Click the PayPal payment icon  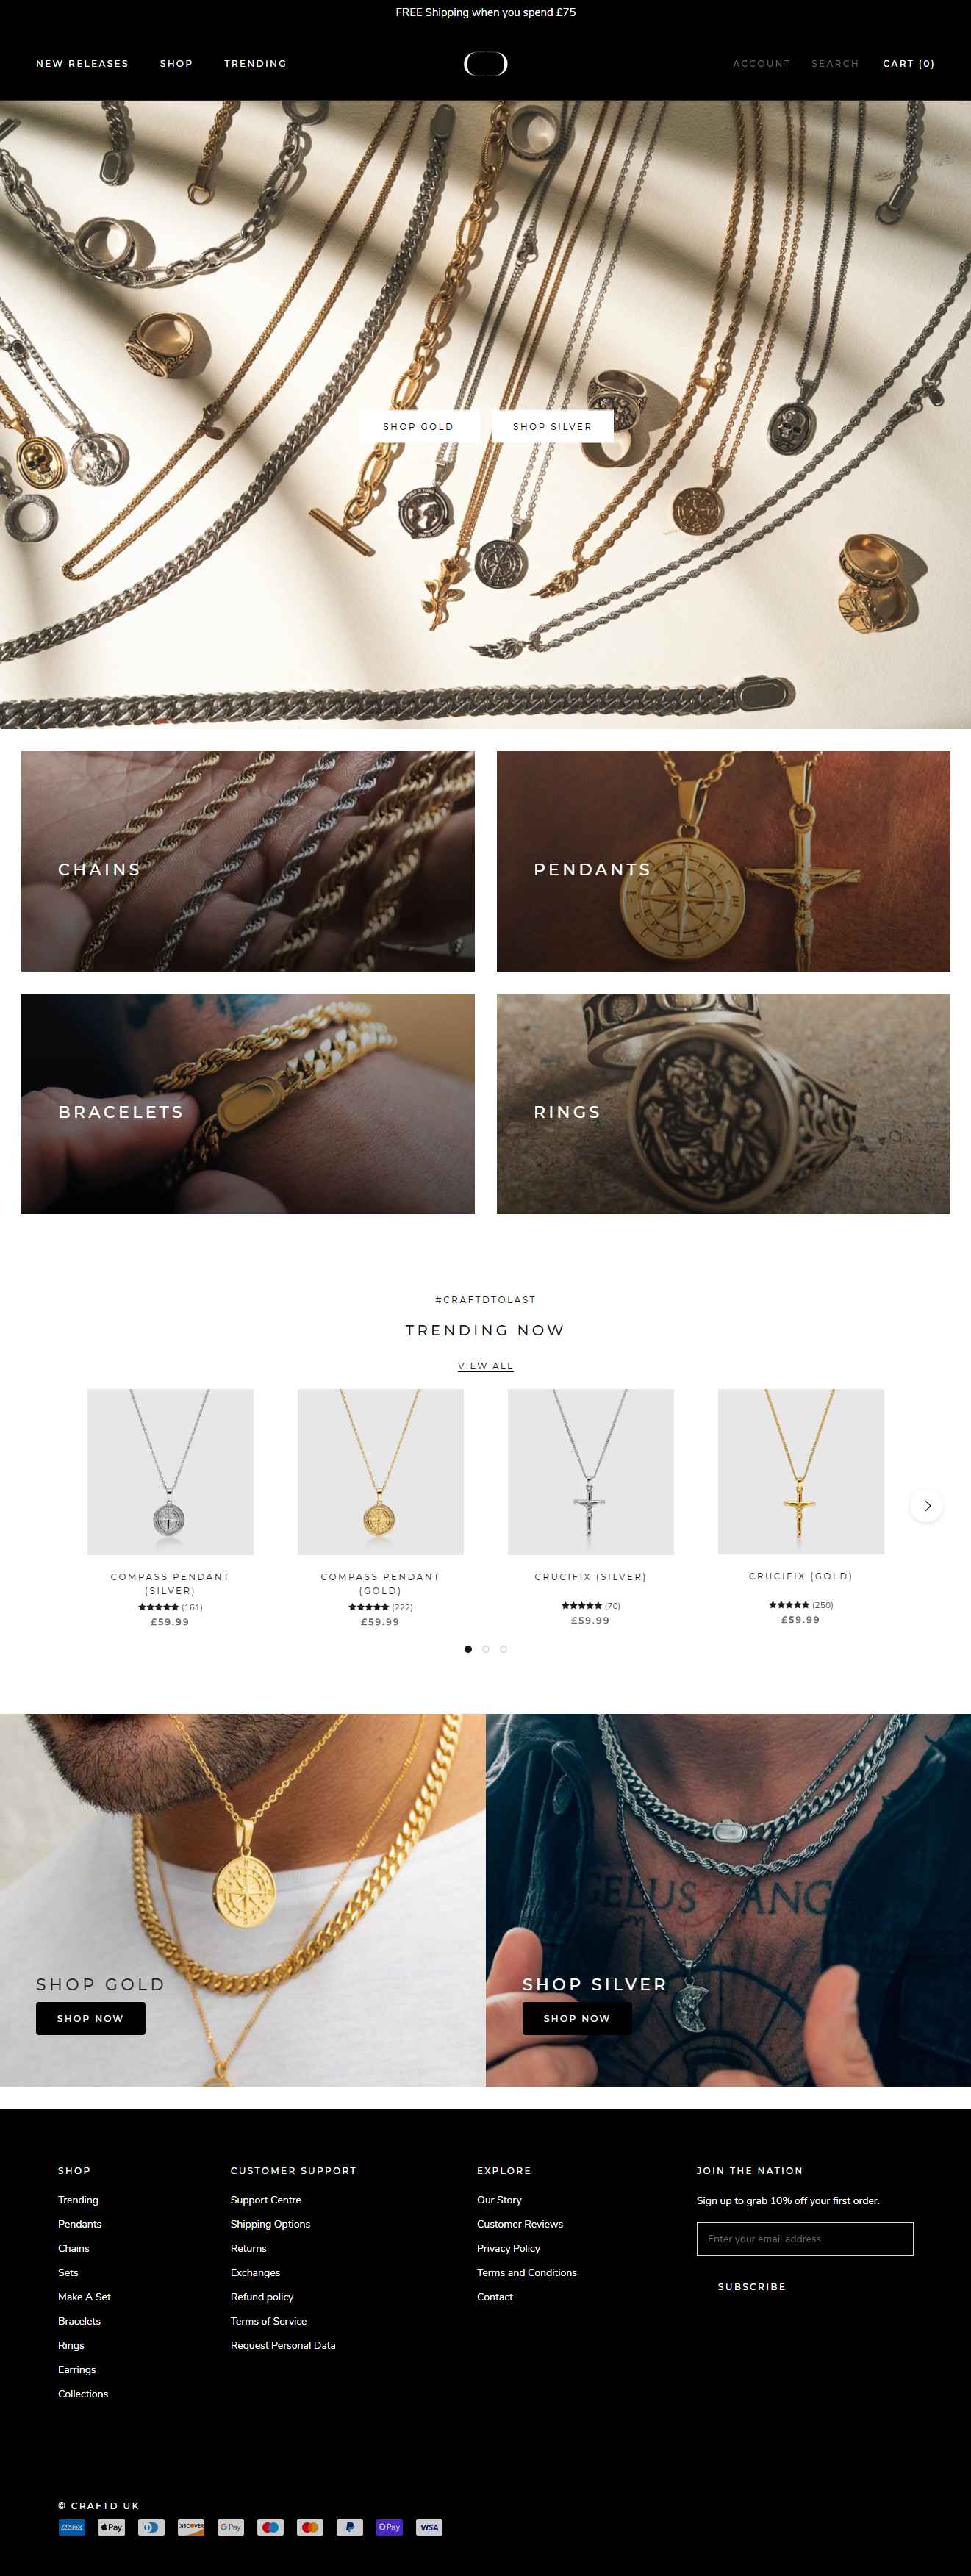click(x=349, y=2527)
